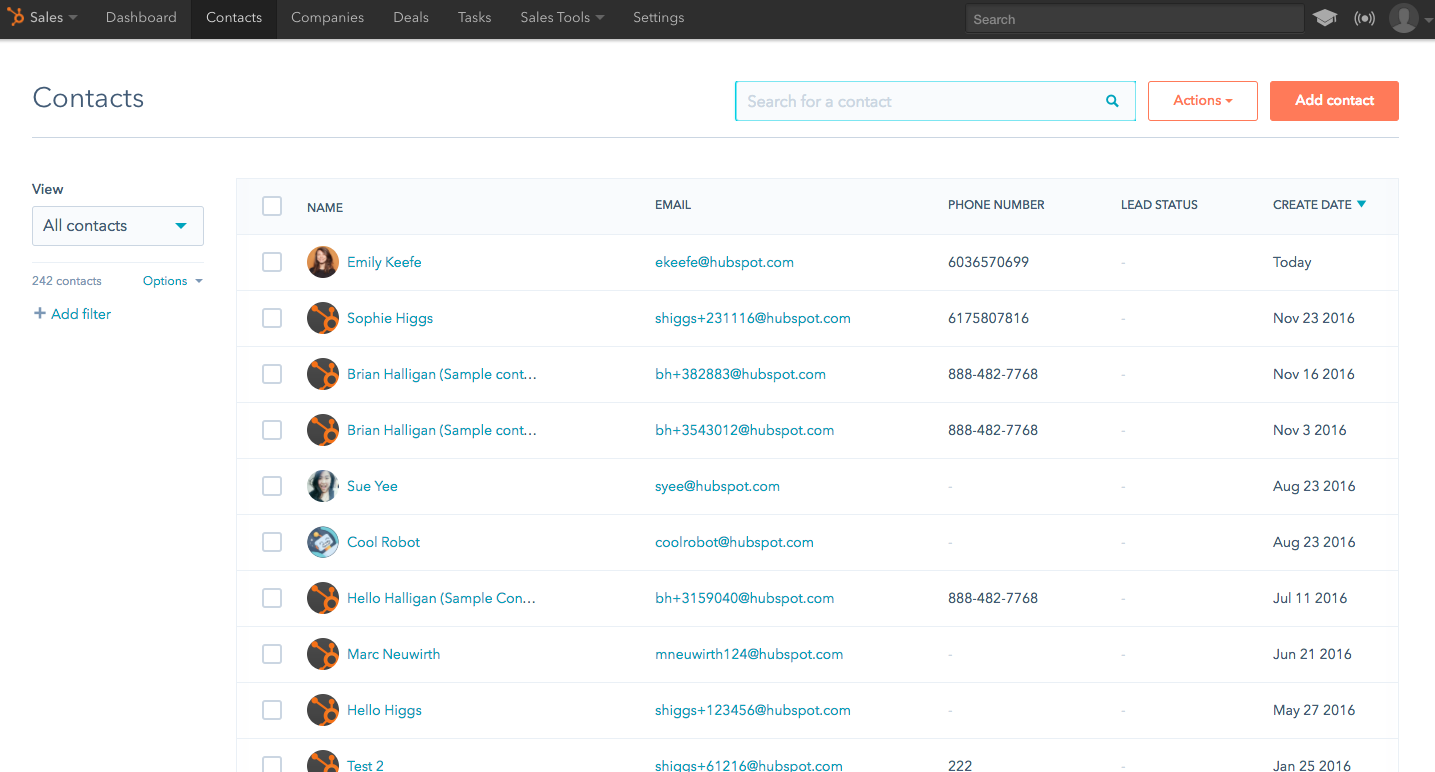Check the box for bh+3543012 contact
The width and height of the screenshot is (1435, 772).
click(272, 430)
